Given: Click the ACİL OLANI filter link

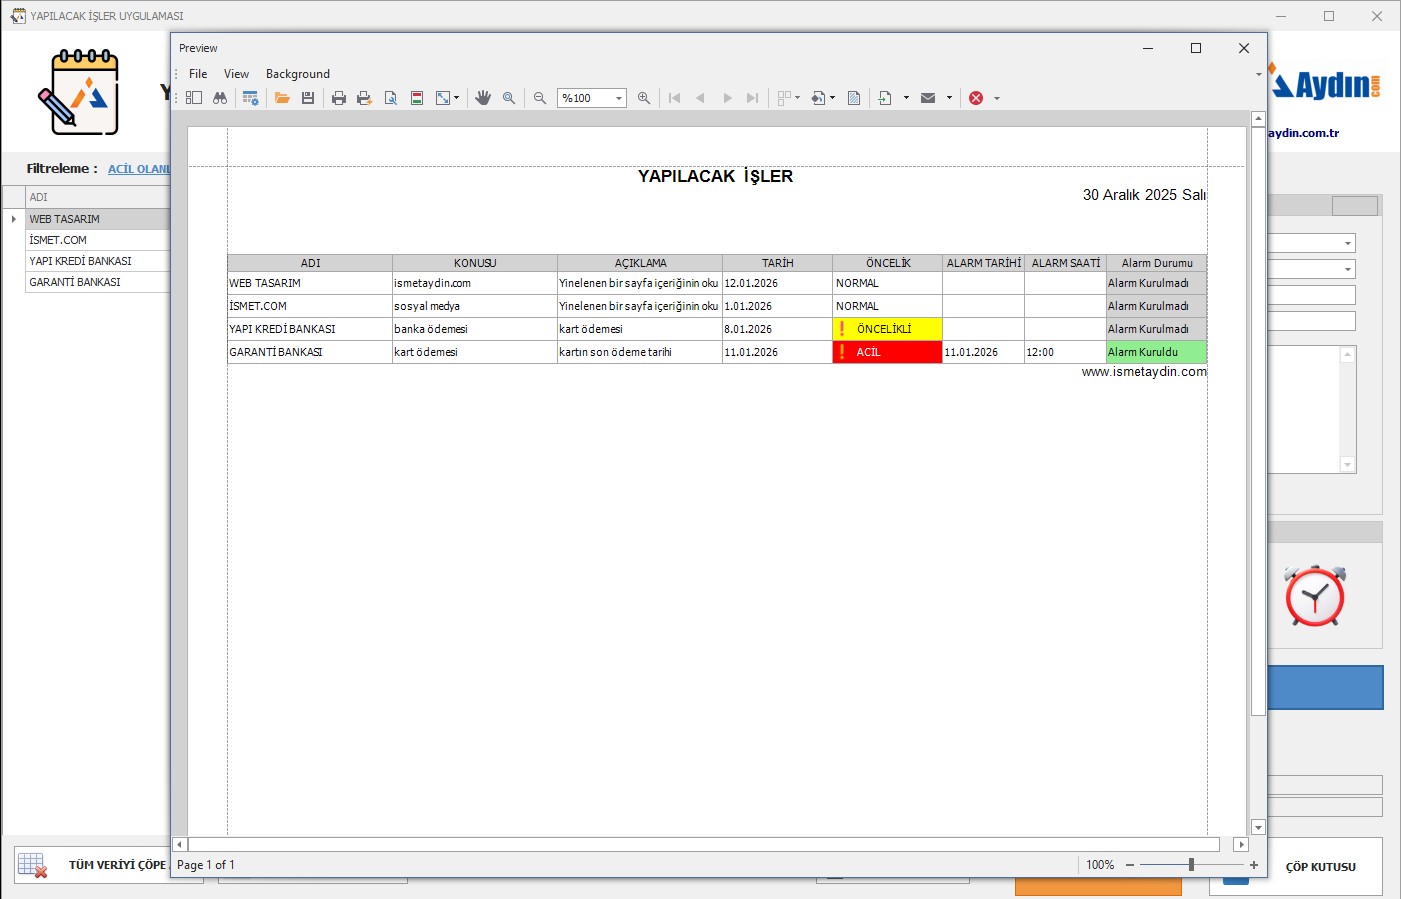Looking at the screenshot, I should coord(139,169).
